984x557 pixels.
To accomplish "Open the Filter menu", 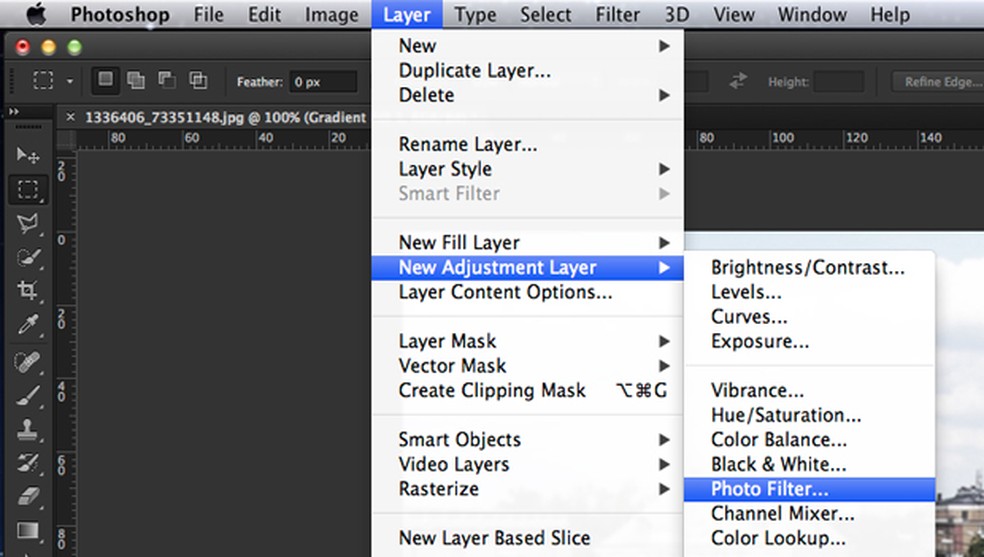I will pyautogui.click(x=618, y=14).
